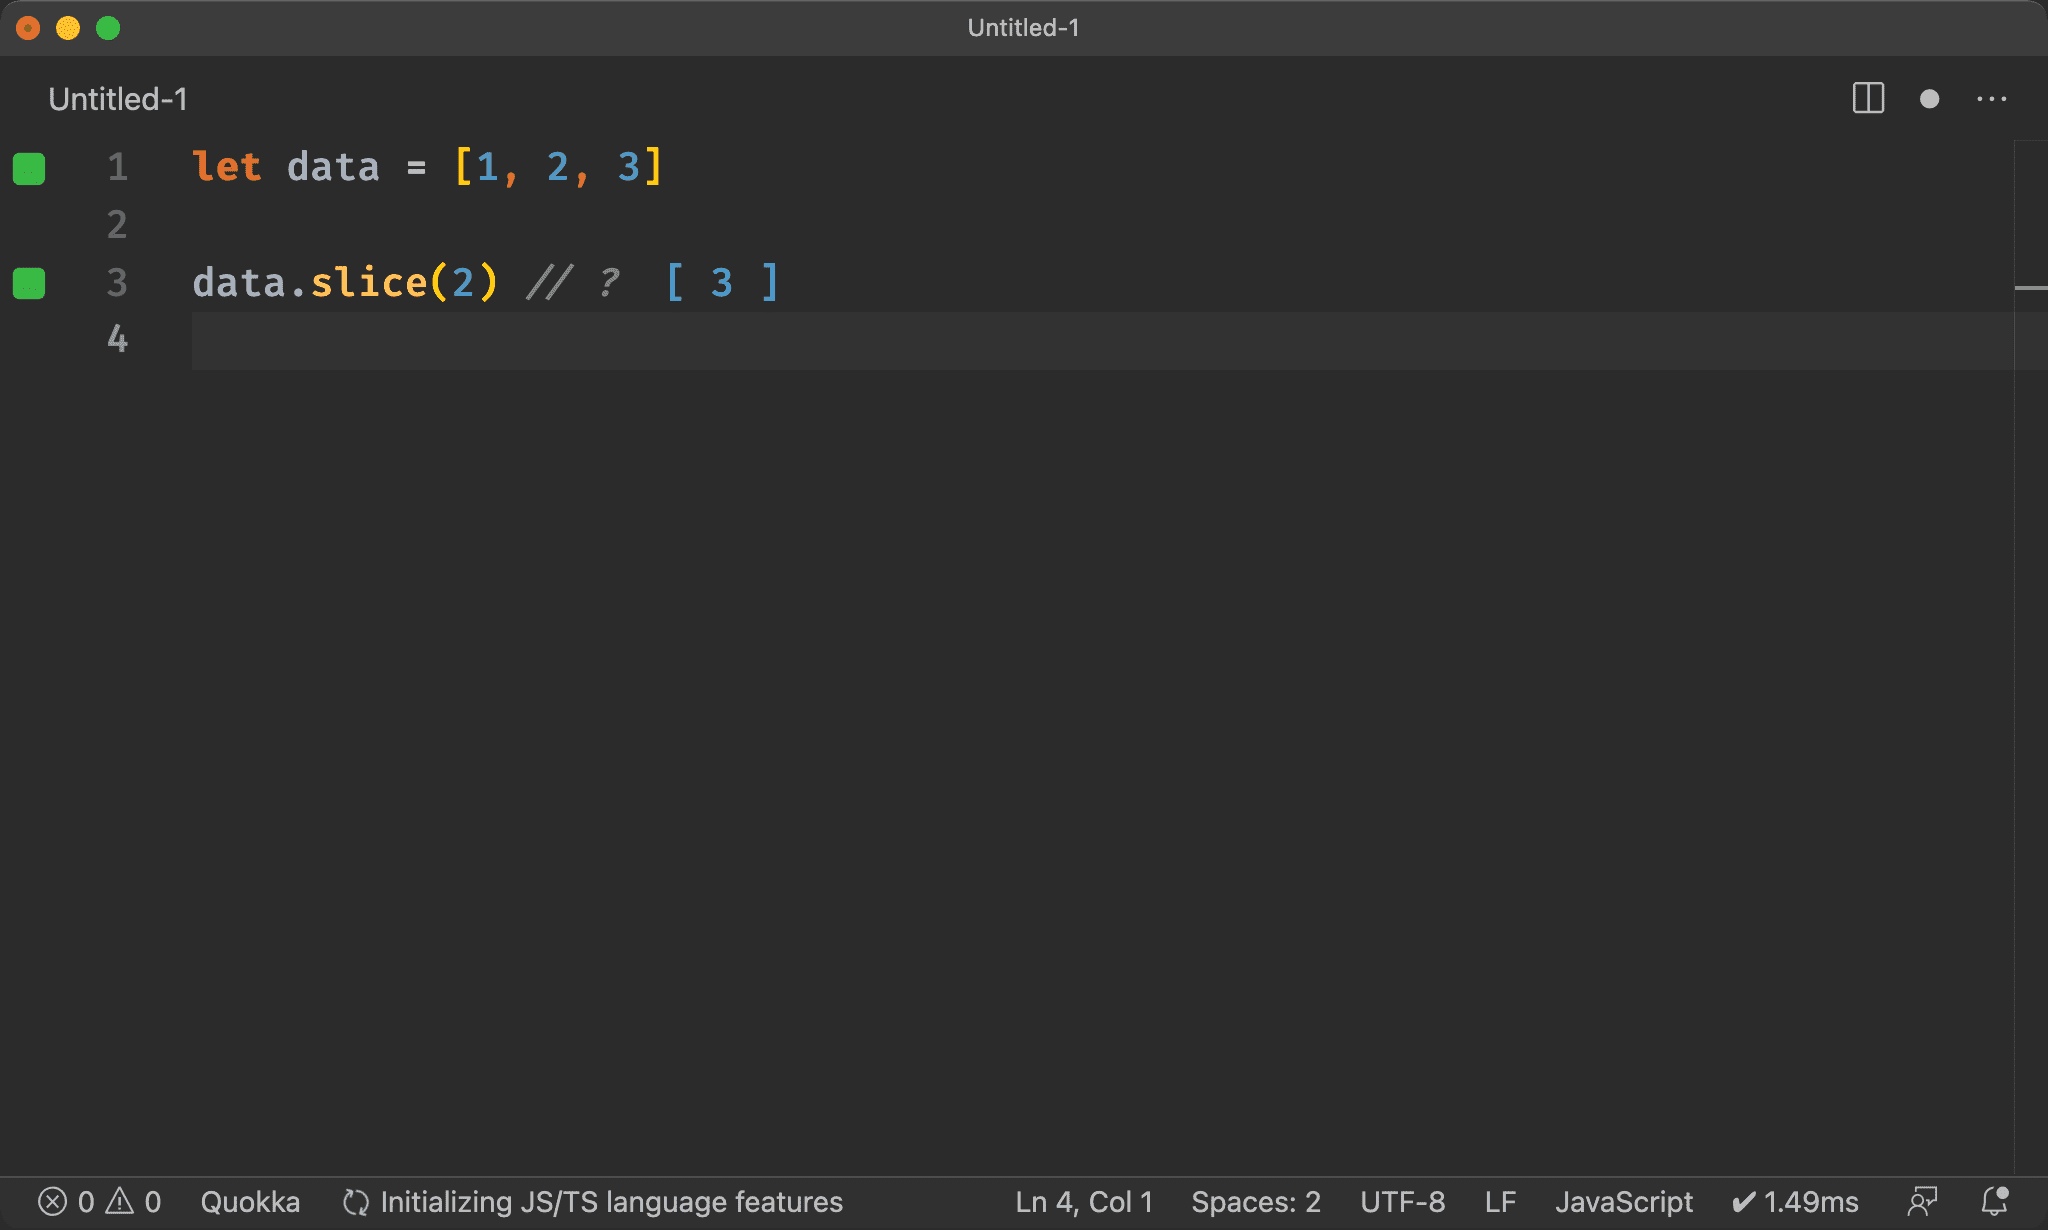
Task: Open the More Actions ellipsis menu
Action: pos(1992,99)
